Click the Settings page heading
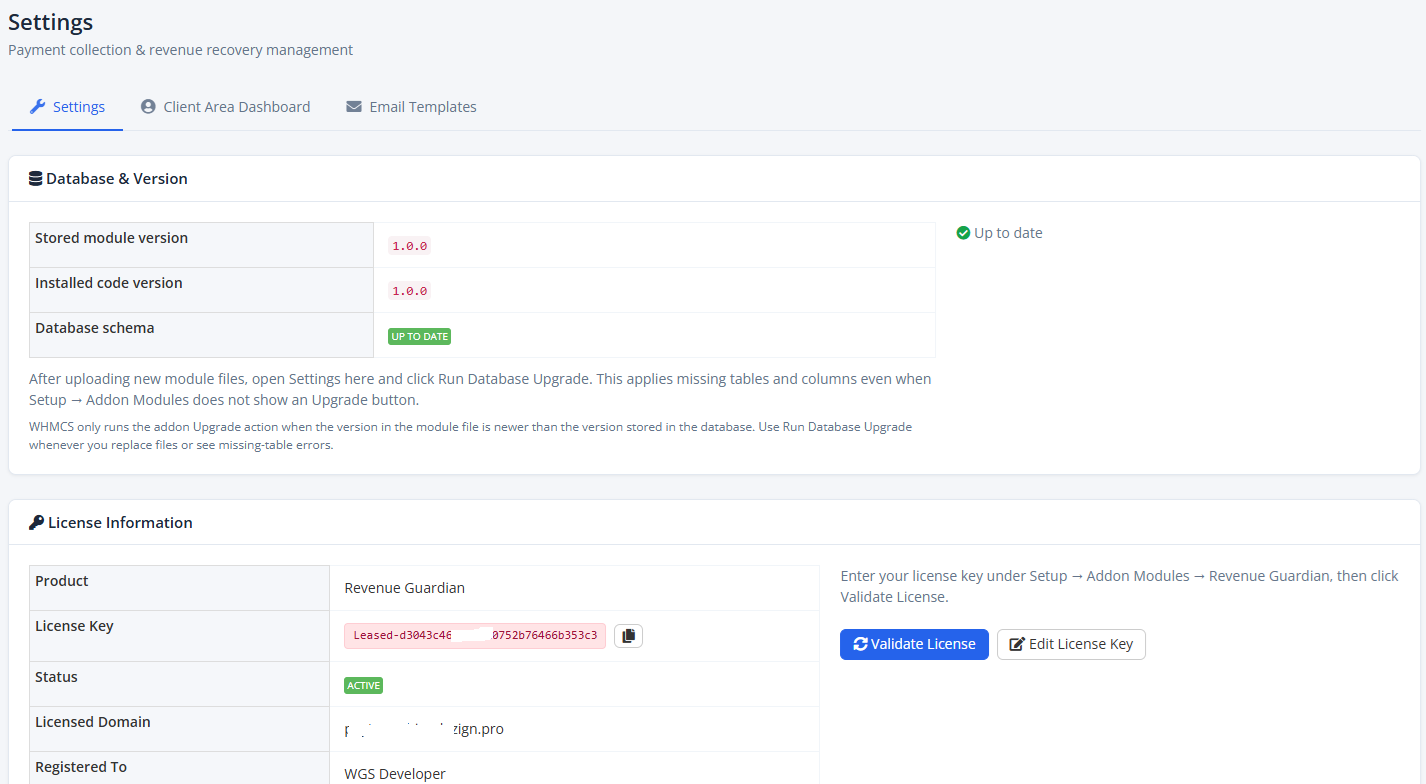Image resolution: width=1426 pixels, height=784 pixels. 51,22
